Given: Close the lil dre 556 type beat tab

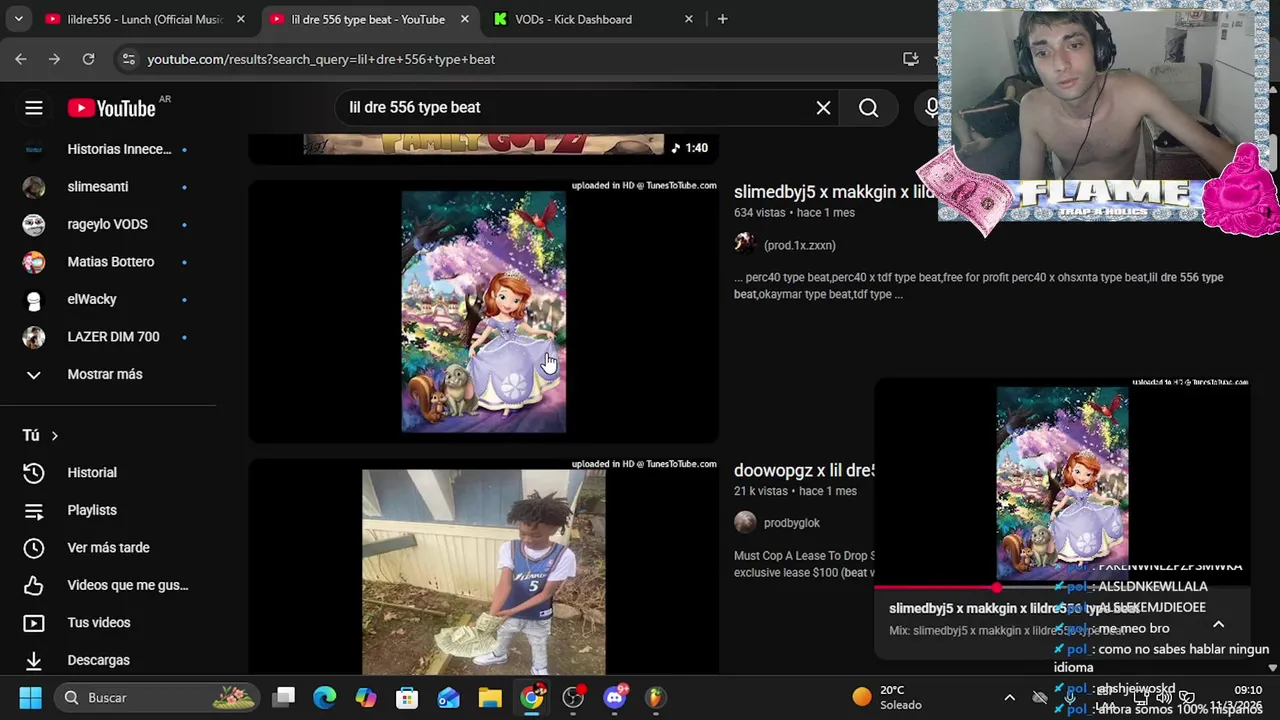Looking at the screenshot, I should 464,19.
